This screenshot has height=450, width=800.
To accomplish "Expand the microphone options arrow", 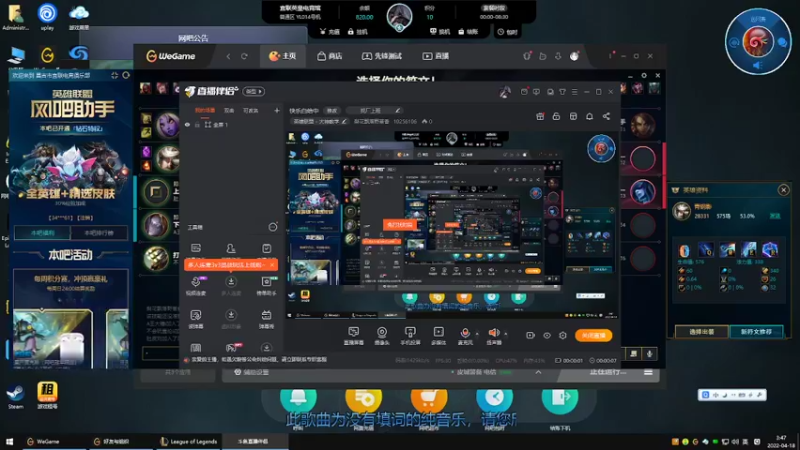I will coord(477,334).
